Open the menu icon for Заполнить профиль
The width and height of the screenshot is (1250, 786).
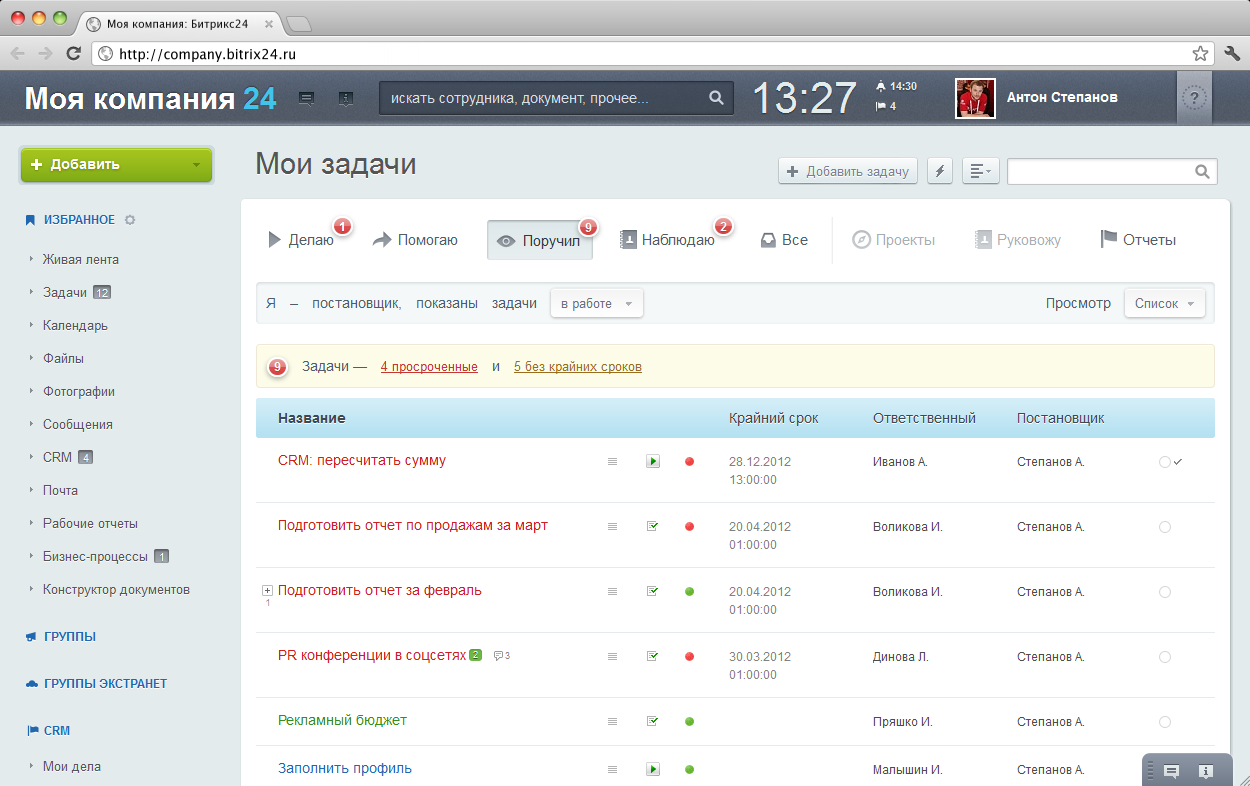613,769
